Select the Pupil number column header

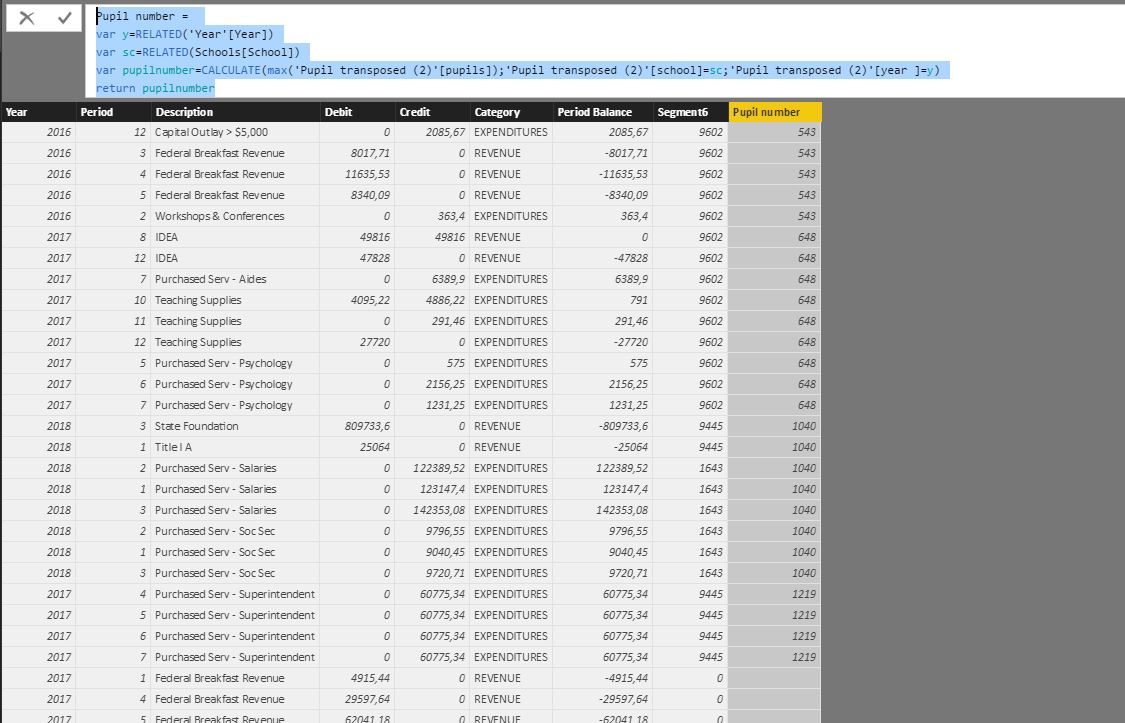(775, 112)
